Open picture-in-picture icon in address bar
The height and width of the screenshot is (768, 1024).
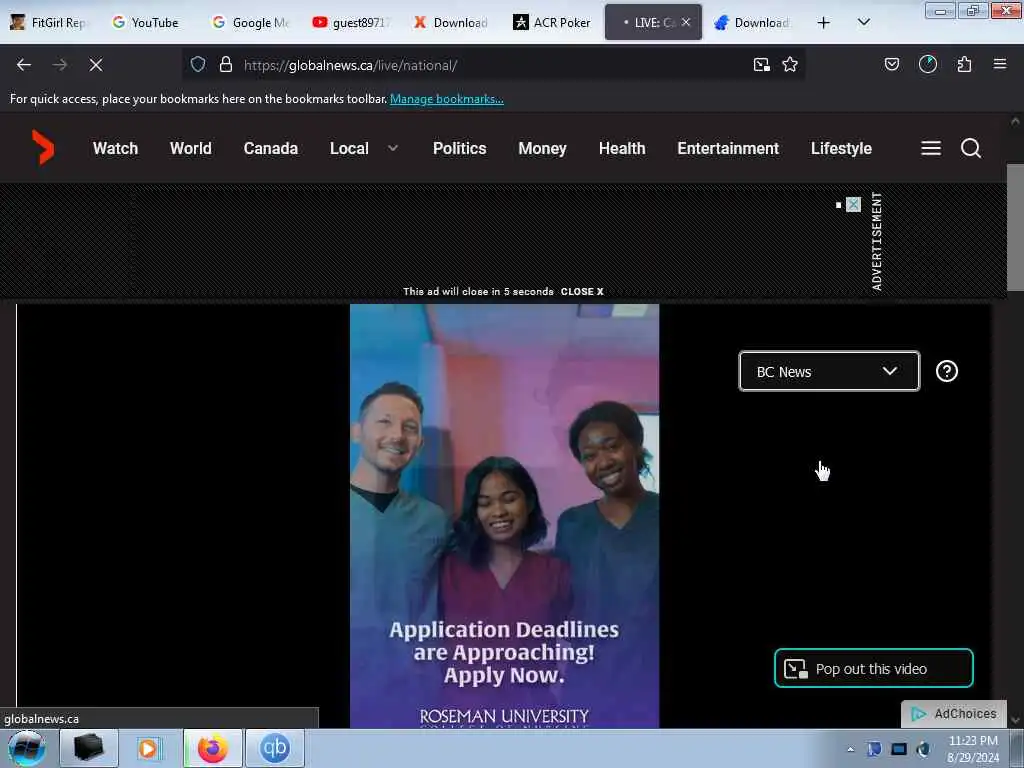761,64
